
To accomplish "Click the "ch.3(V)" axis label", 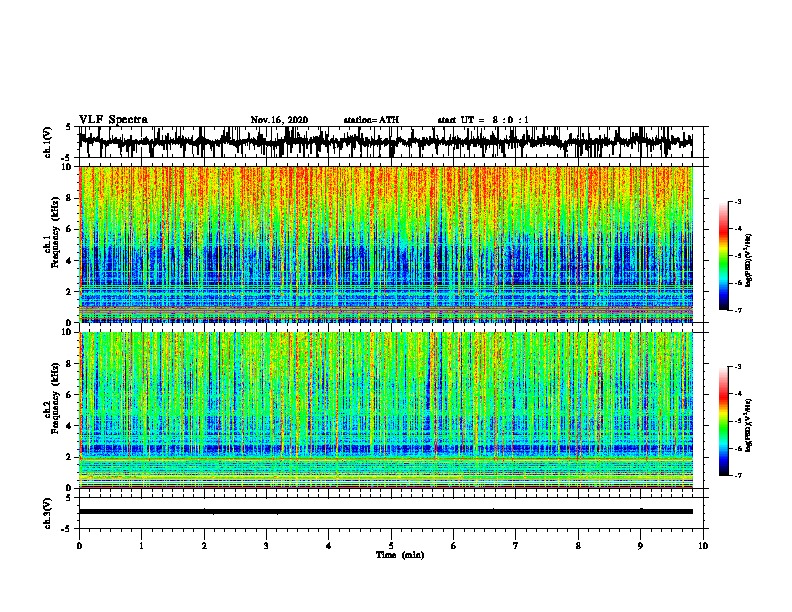I will (x=48, y=514).
